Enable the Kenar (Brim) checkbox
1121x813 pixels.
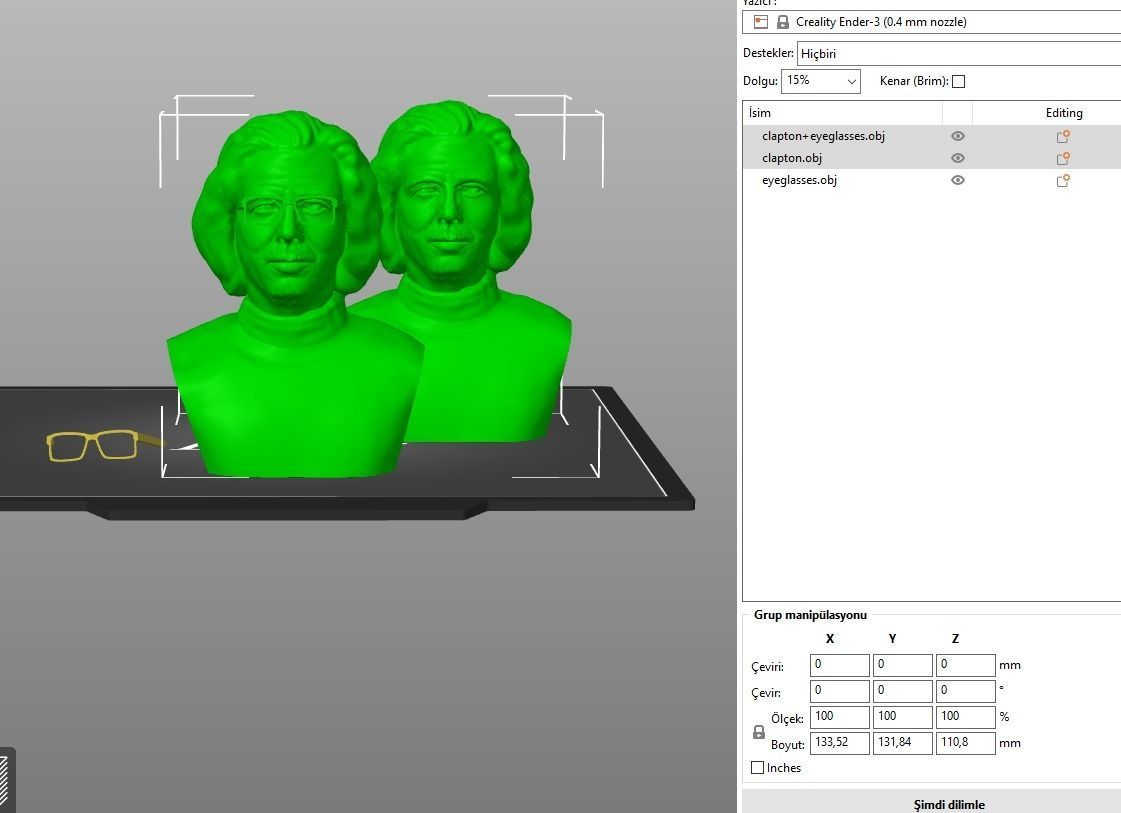pyautogui.click(x=959, y=82)
